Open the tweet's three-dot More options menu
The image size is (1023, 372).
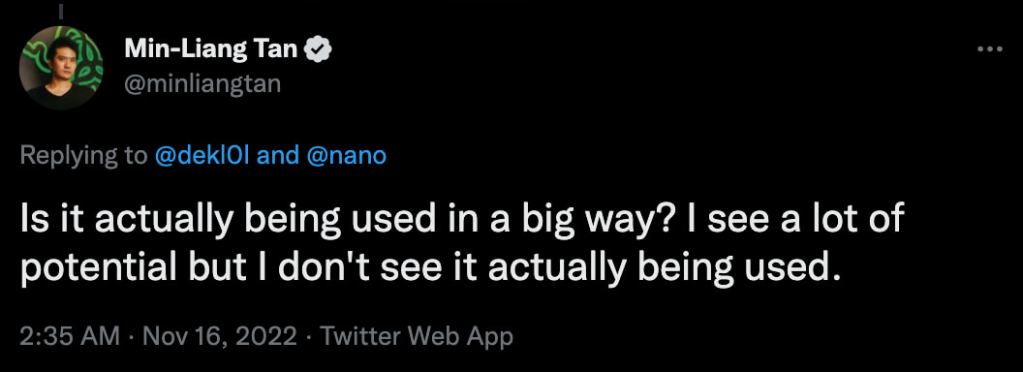coord(990,50)
